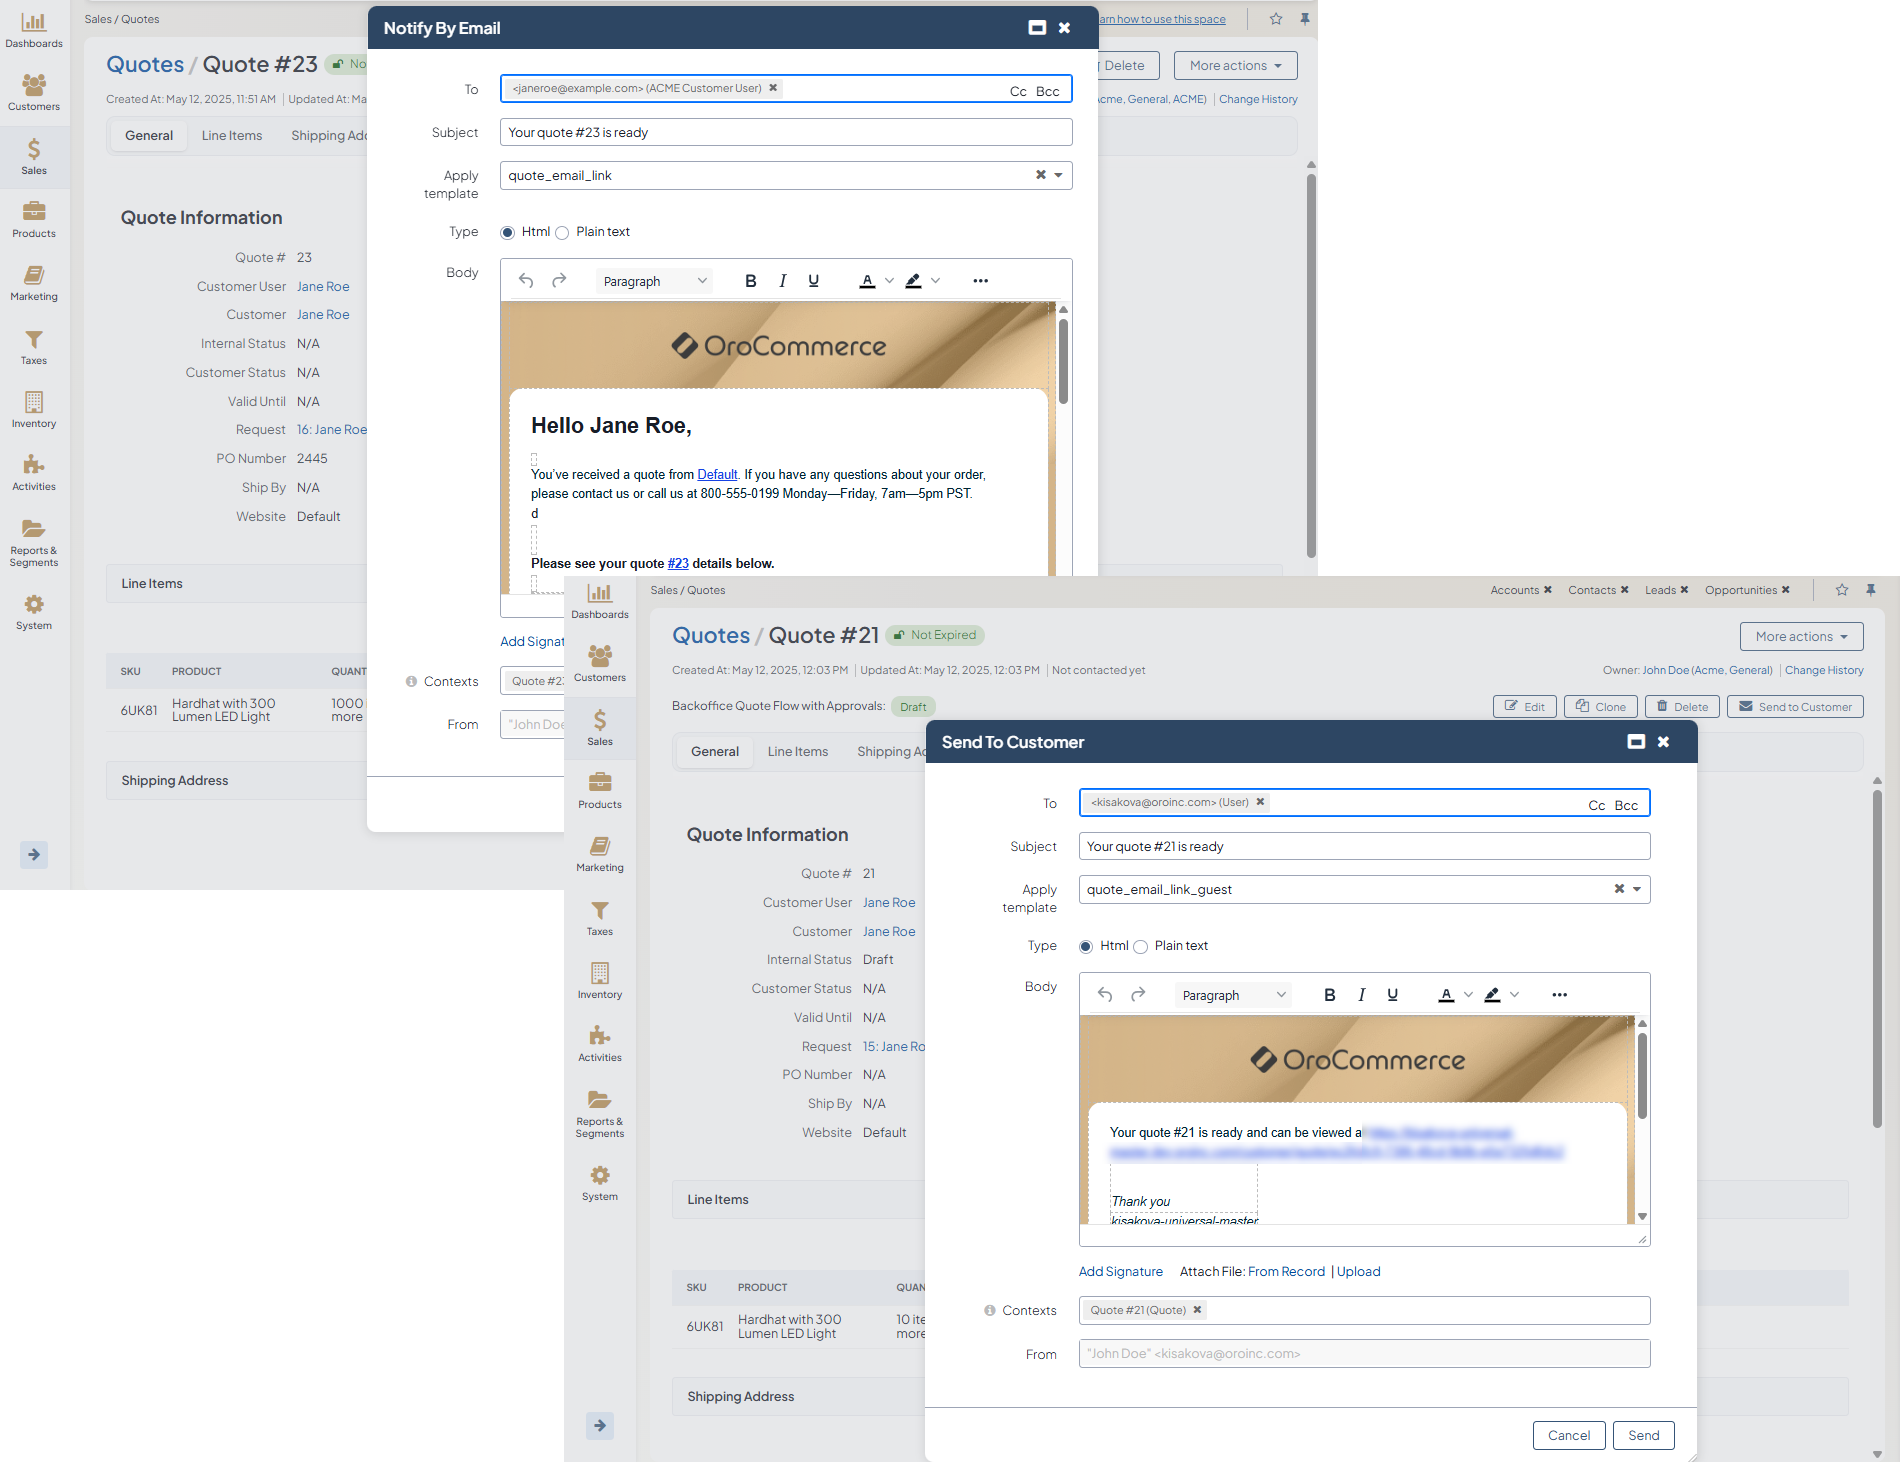
Task: Open quote_email_link_guest template dropdown
Action: pyautogui.click(x=1637, y=889)
